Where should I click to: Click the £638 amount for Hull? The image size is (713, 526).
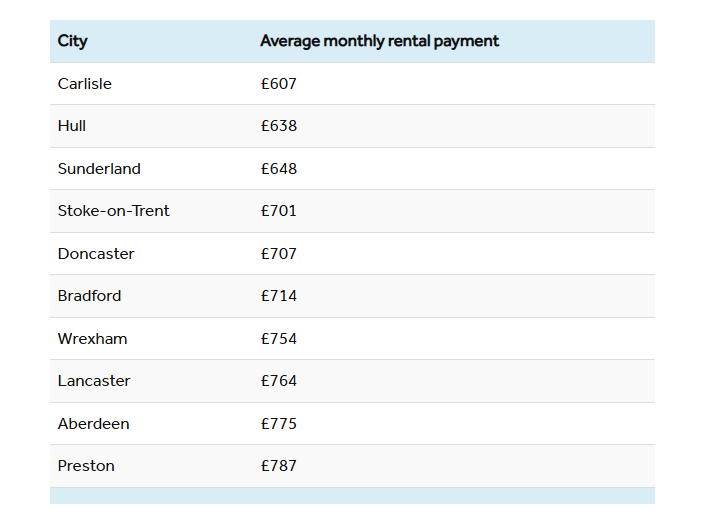pyautogui.click(x=279, y=126)
